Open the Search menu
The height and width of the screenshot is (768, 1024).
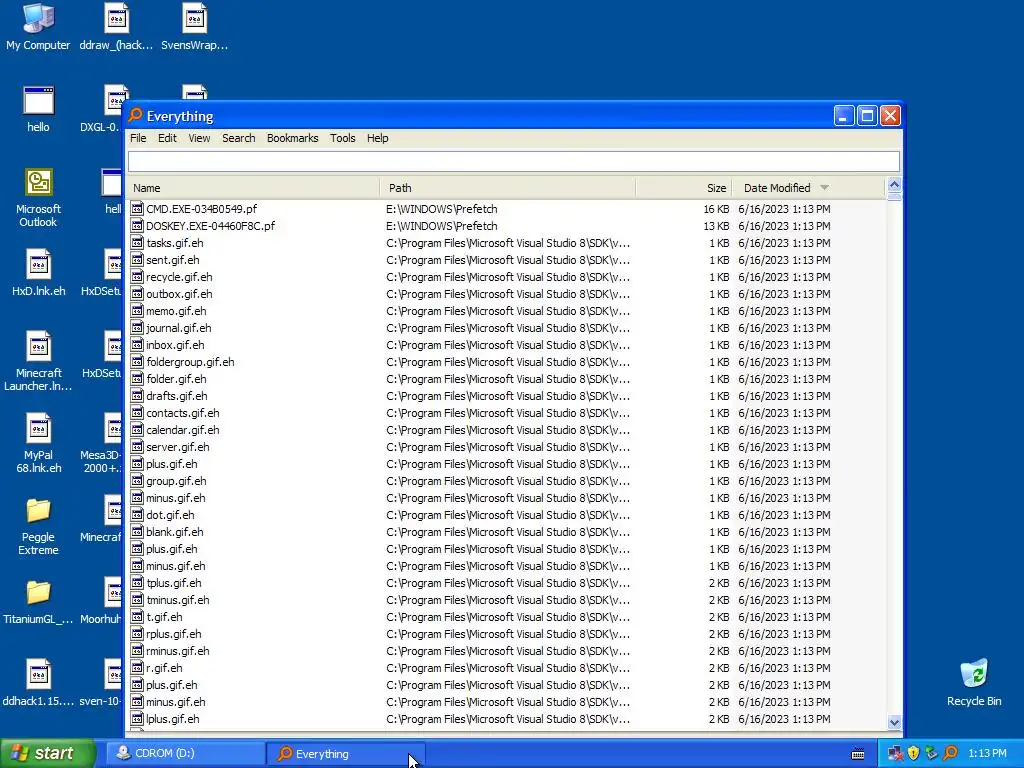point(238,138)
